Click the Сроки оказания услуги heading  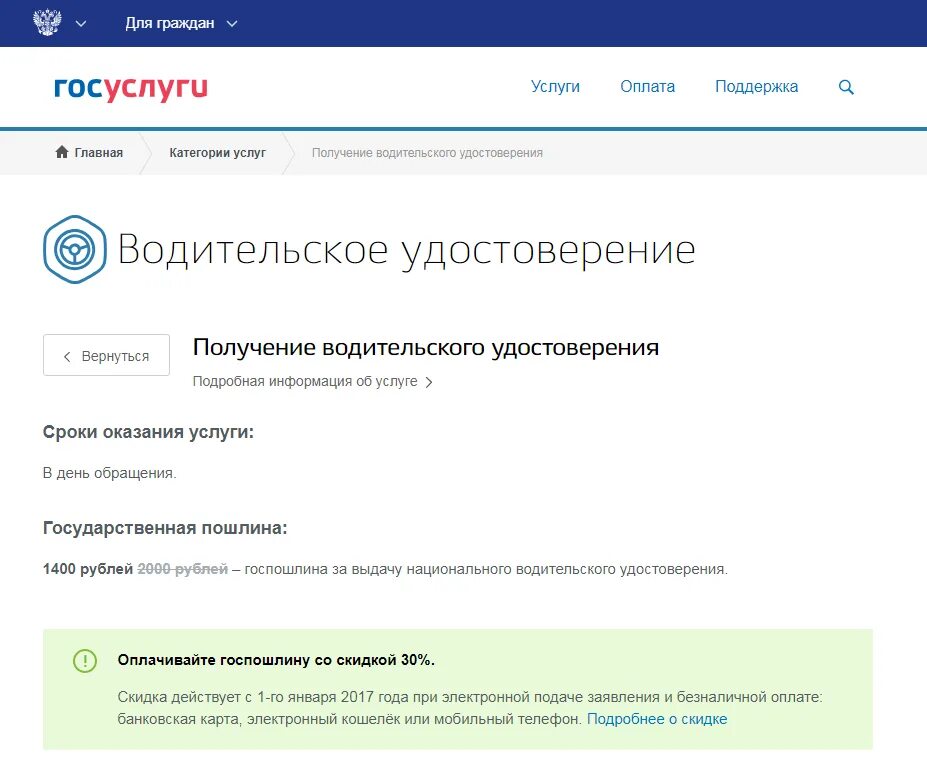(x=148, y=432)
